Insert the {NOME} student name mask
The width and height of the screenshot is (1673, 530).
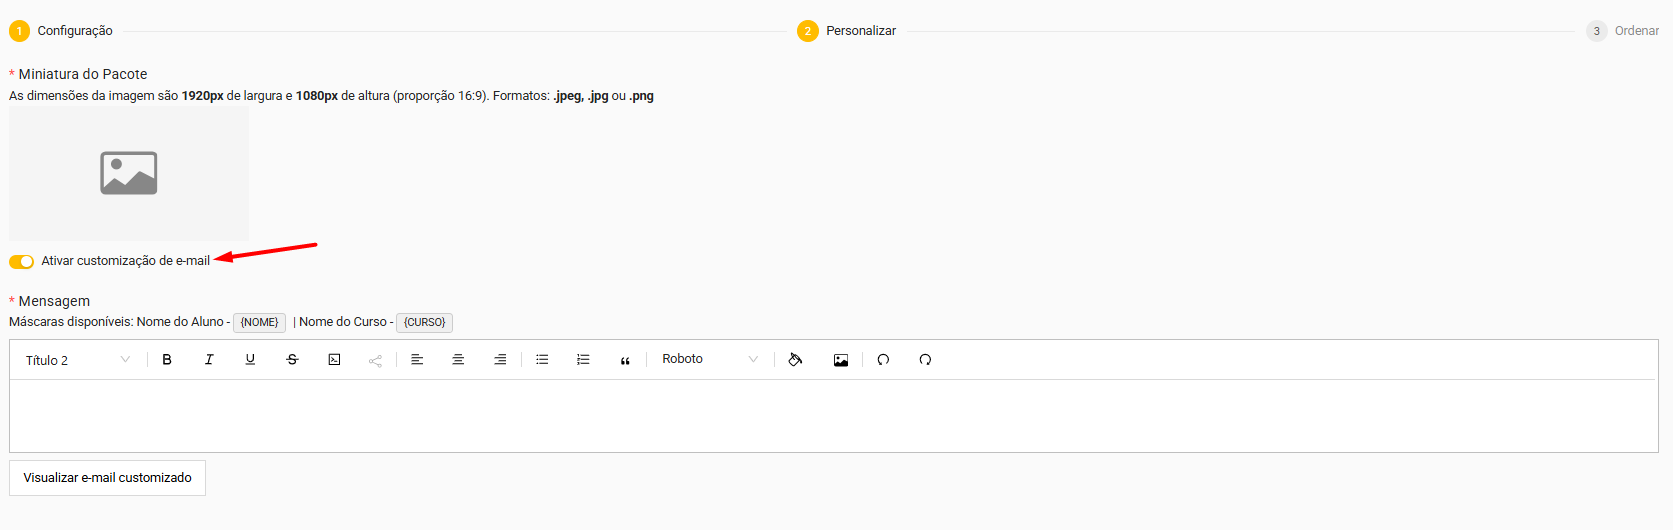coord(259,323)
